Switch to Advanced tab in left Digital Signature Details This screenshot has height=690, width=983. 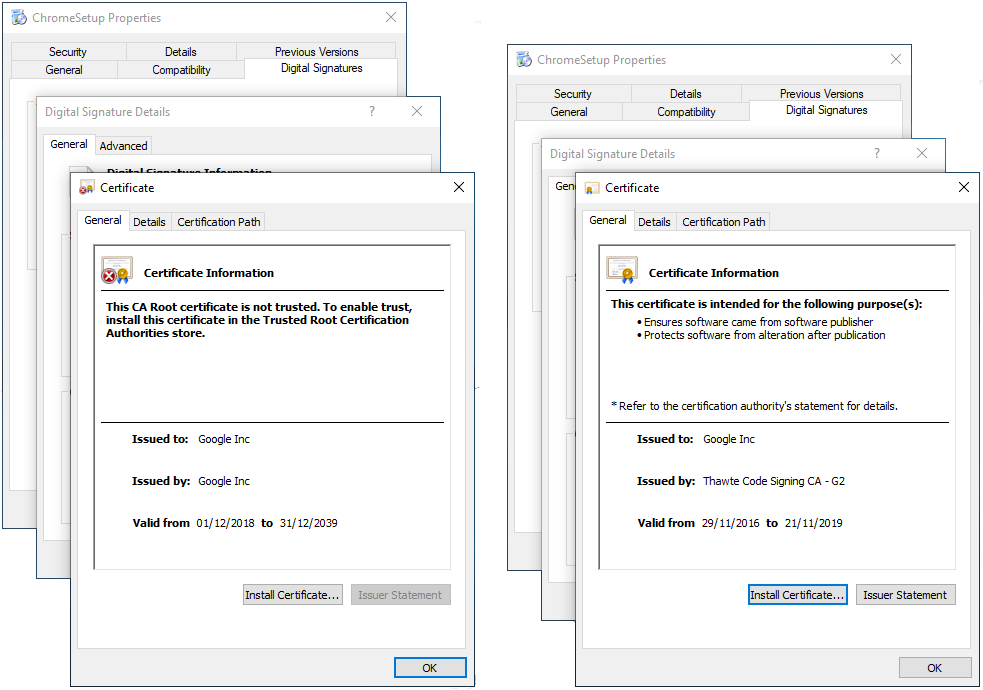[x=124, y=146]
